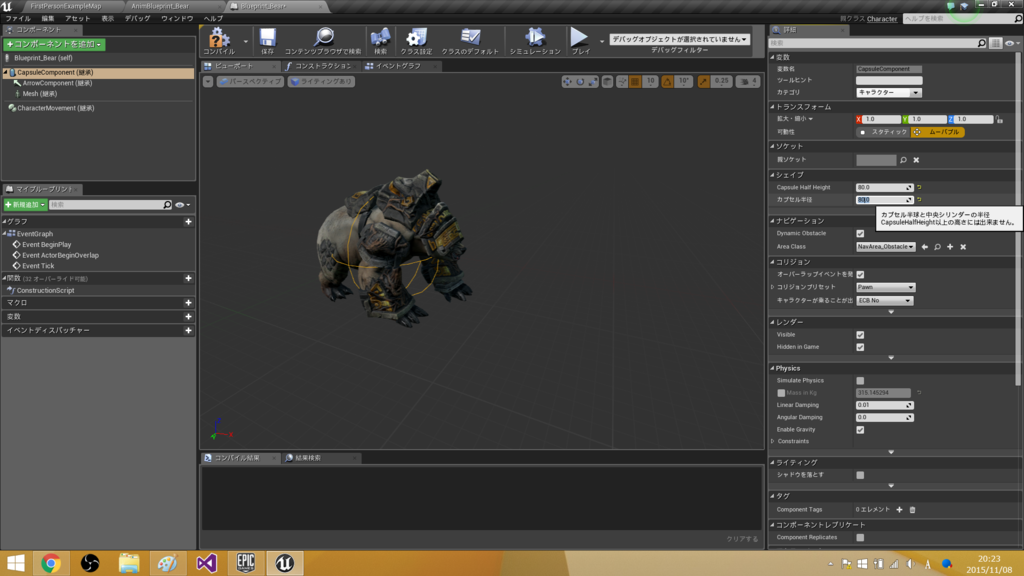Create new Area Class with plus icon
1024x576 pixels.
tap(950, 247)
